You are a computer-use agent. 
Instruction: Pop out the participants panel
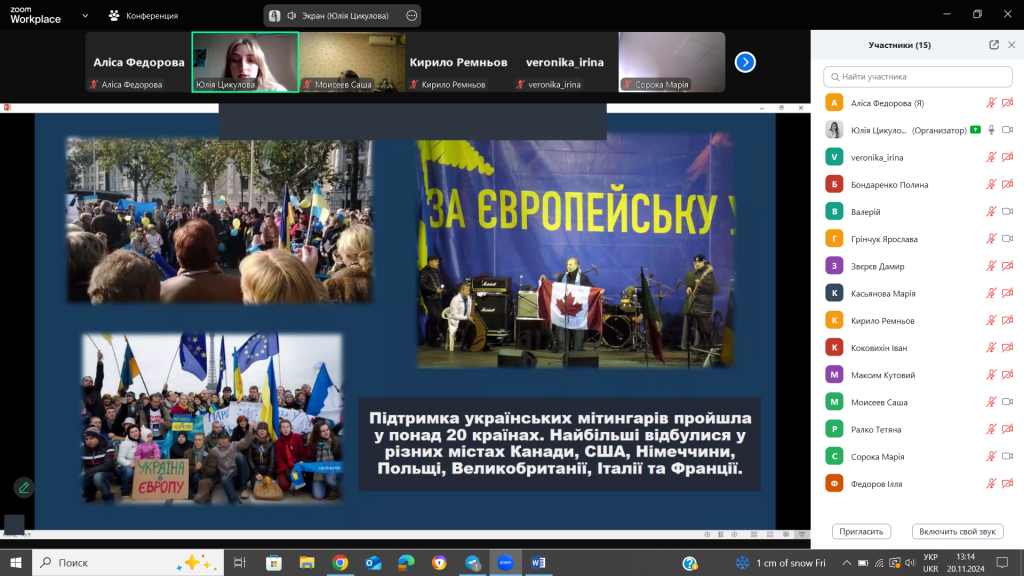(x=994, y=45)
